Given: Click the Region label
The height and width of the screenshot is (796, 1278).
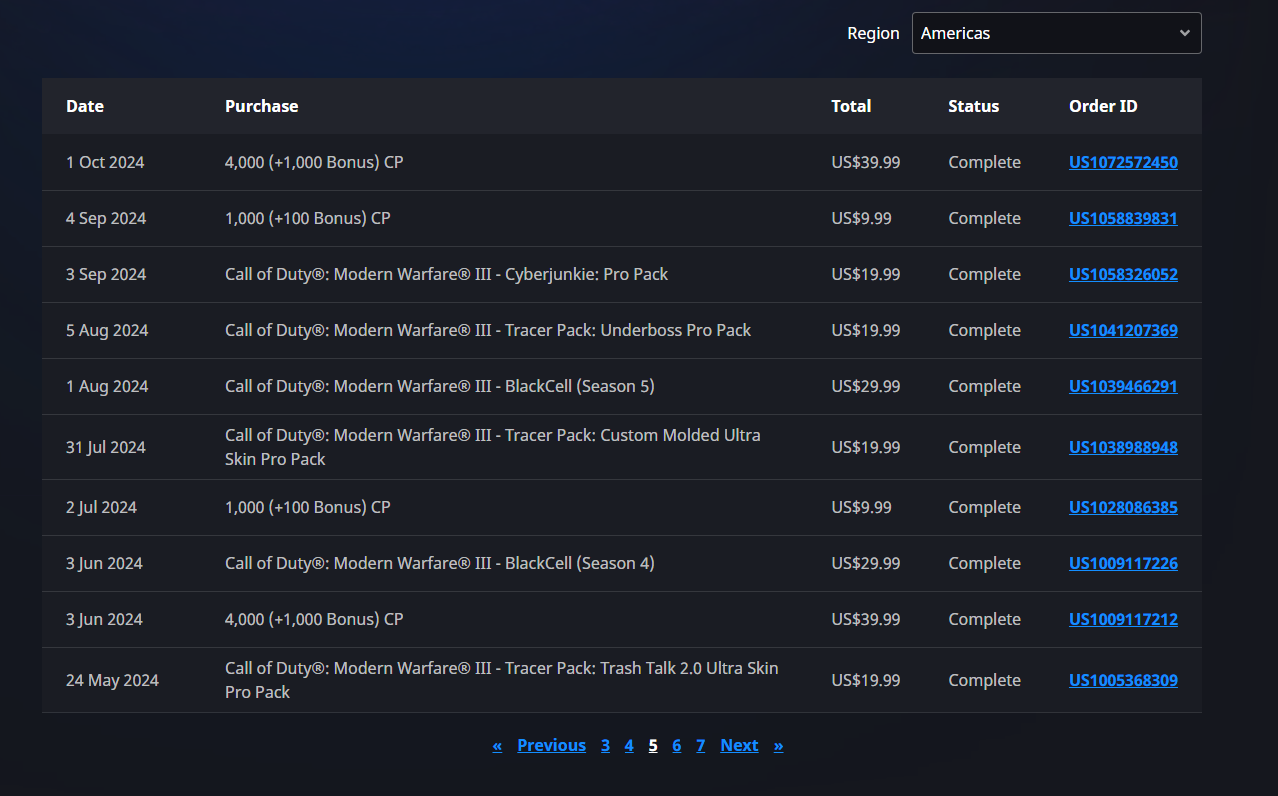Looking at the screenshot, I should 873,33.
